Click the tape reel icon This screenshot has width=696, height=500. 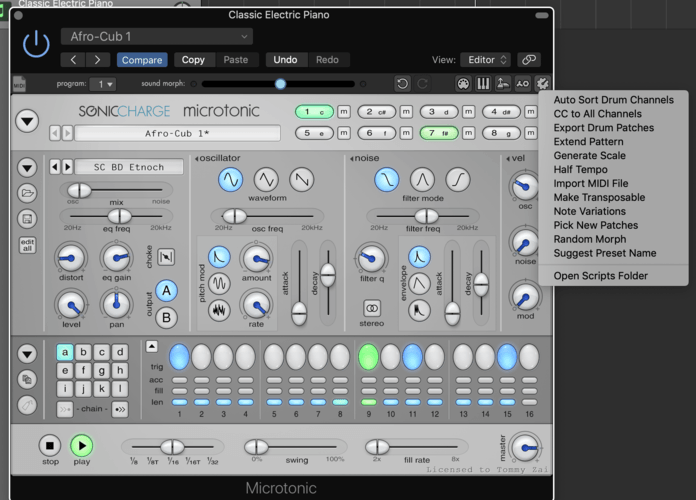coord(522,84)
